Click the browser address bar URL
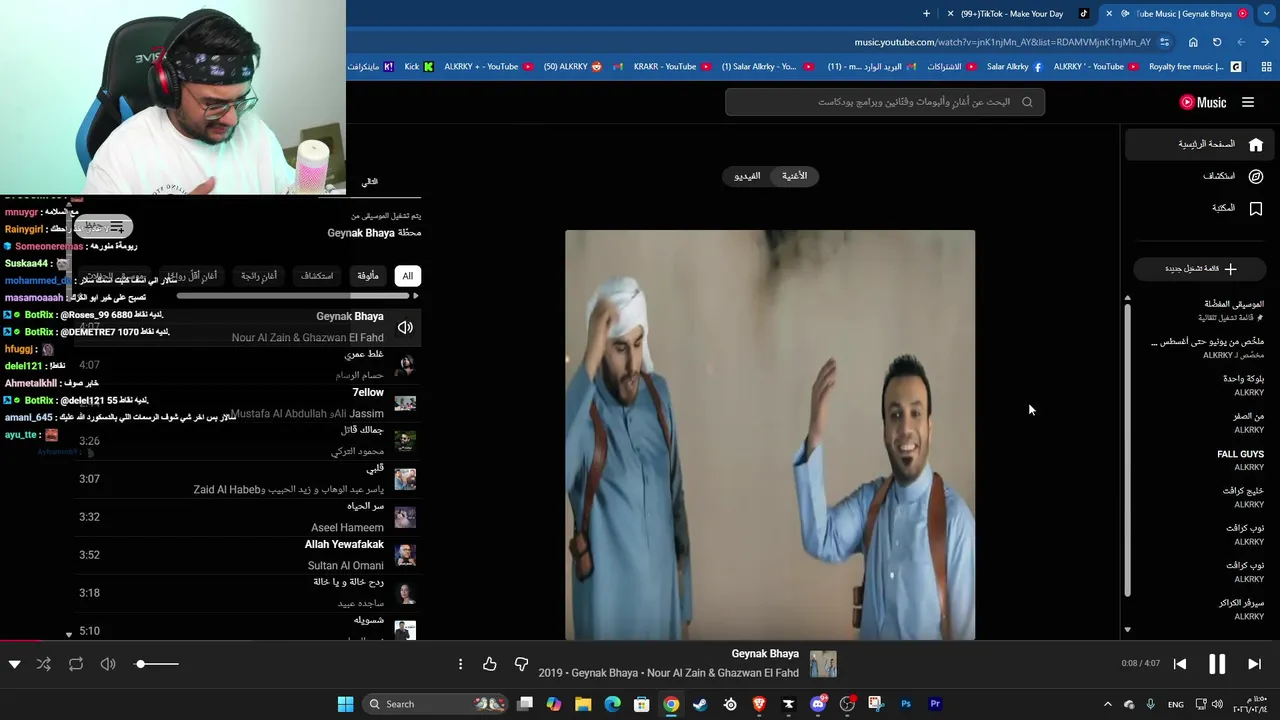 click(1002, 42)
